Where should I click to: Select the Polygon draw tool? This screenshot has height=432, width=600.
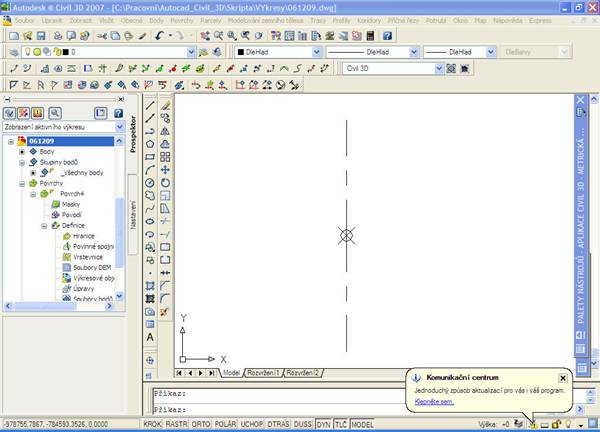pyautogui.click(x=150, y=144)
